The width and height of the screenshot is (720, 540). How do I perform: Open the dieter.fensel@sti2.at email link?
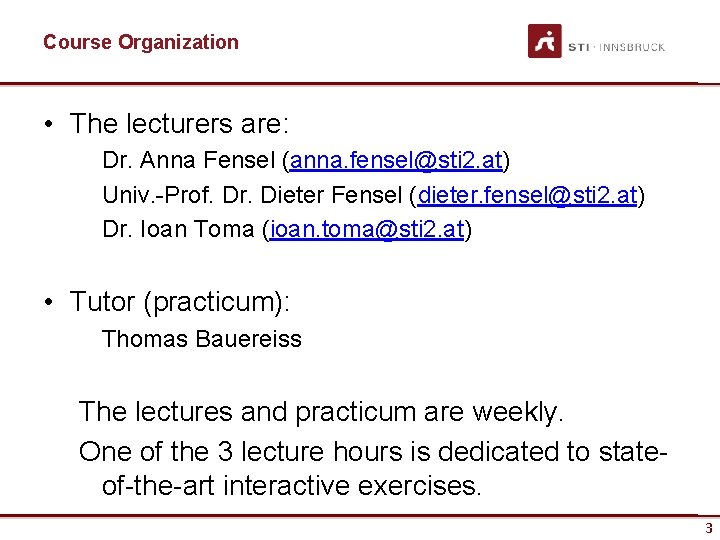coord(527,195)
